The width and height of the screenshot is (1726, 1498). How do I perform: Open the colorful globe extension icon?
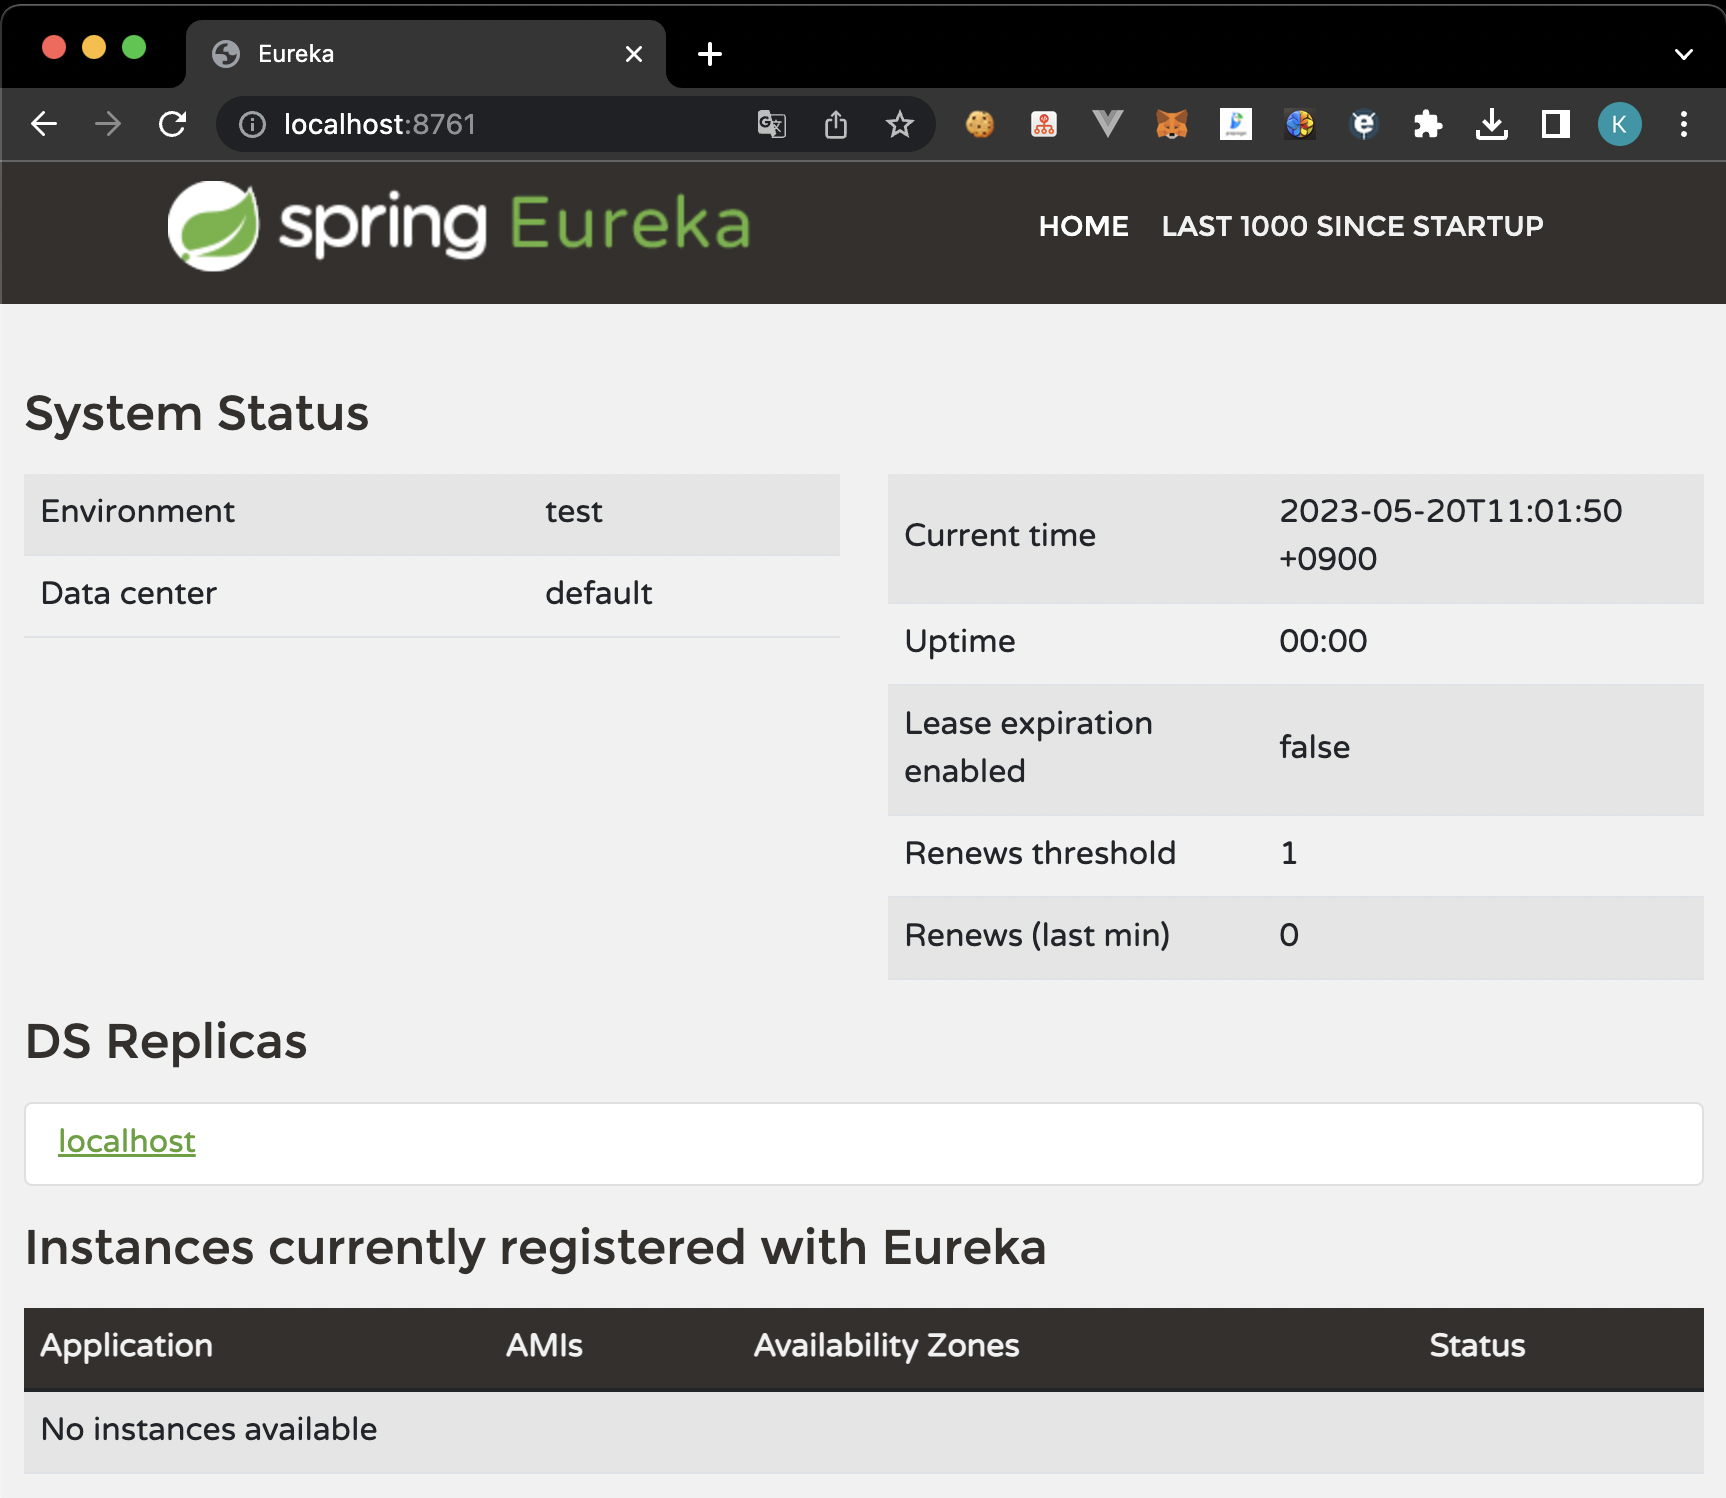click(x=1300, y=124)
